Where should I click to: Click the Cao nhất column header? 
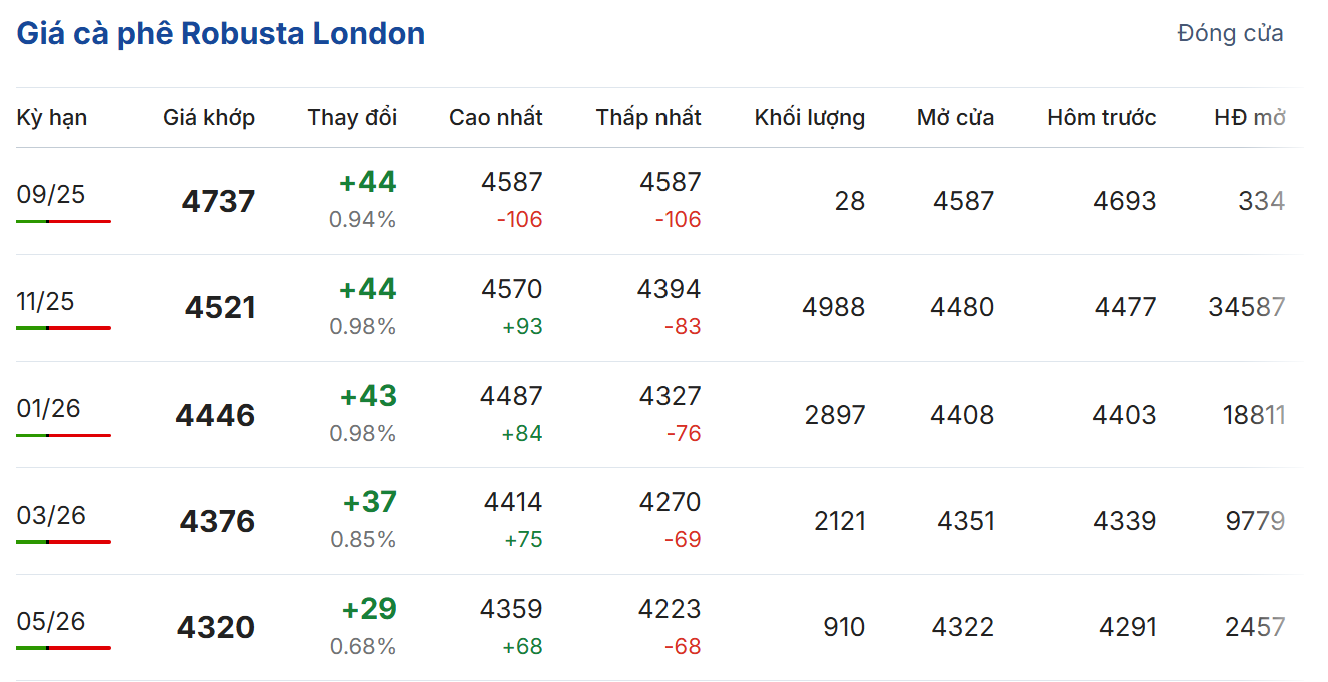click(x=495, y=118)
